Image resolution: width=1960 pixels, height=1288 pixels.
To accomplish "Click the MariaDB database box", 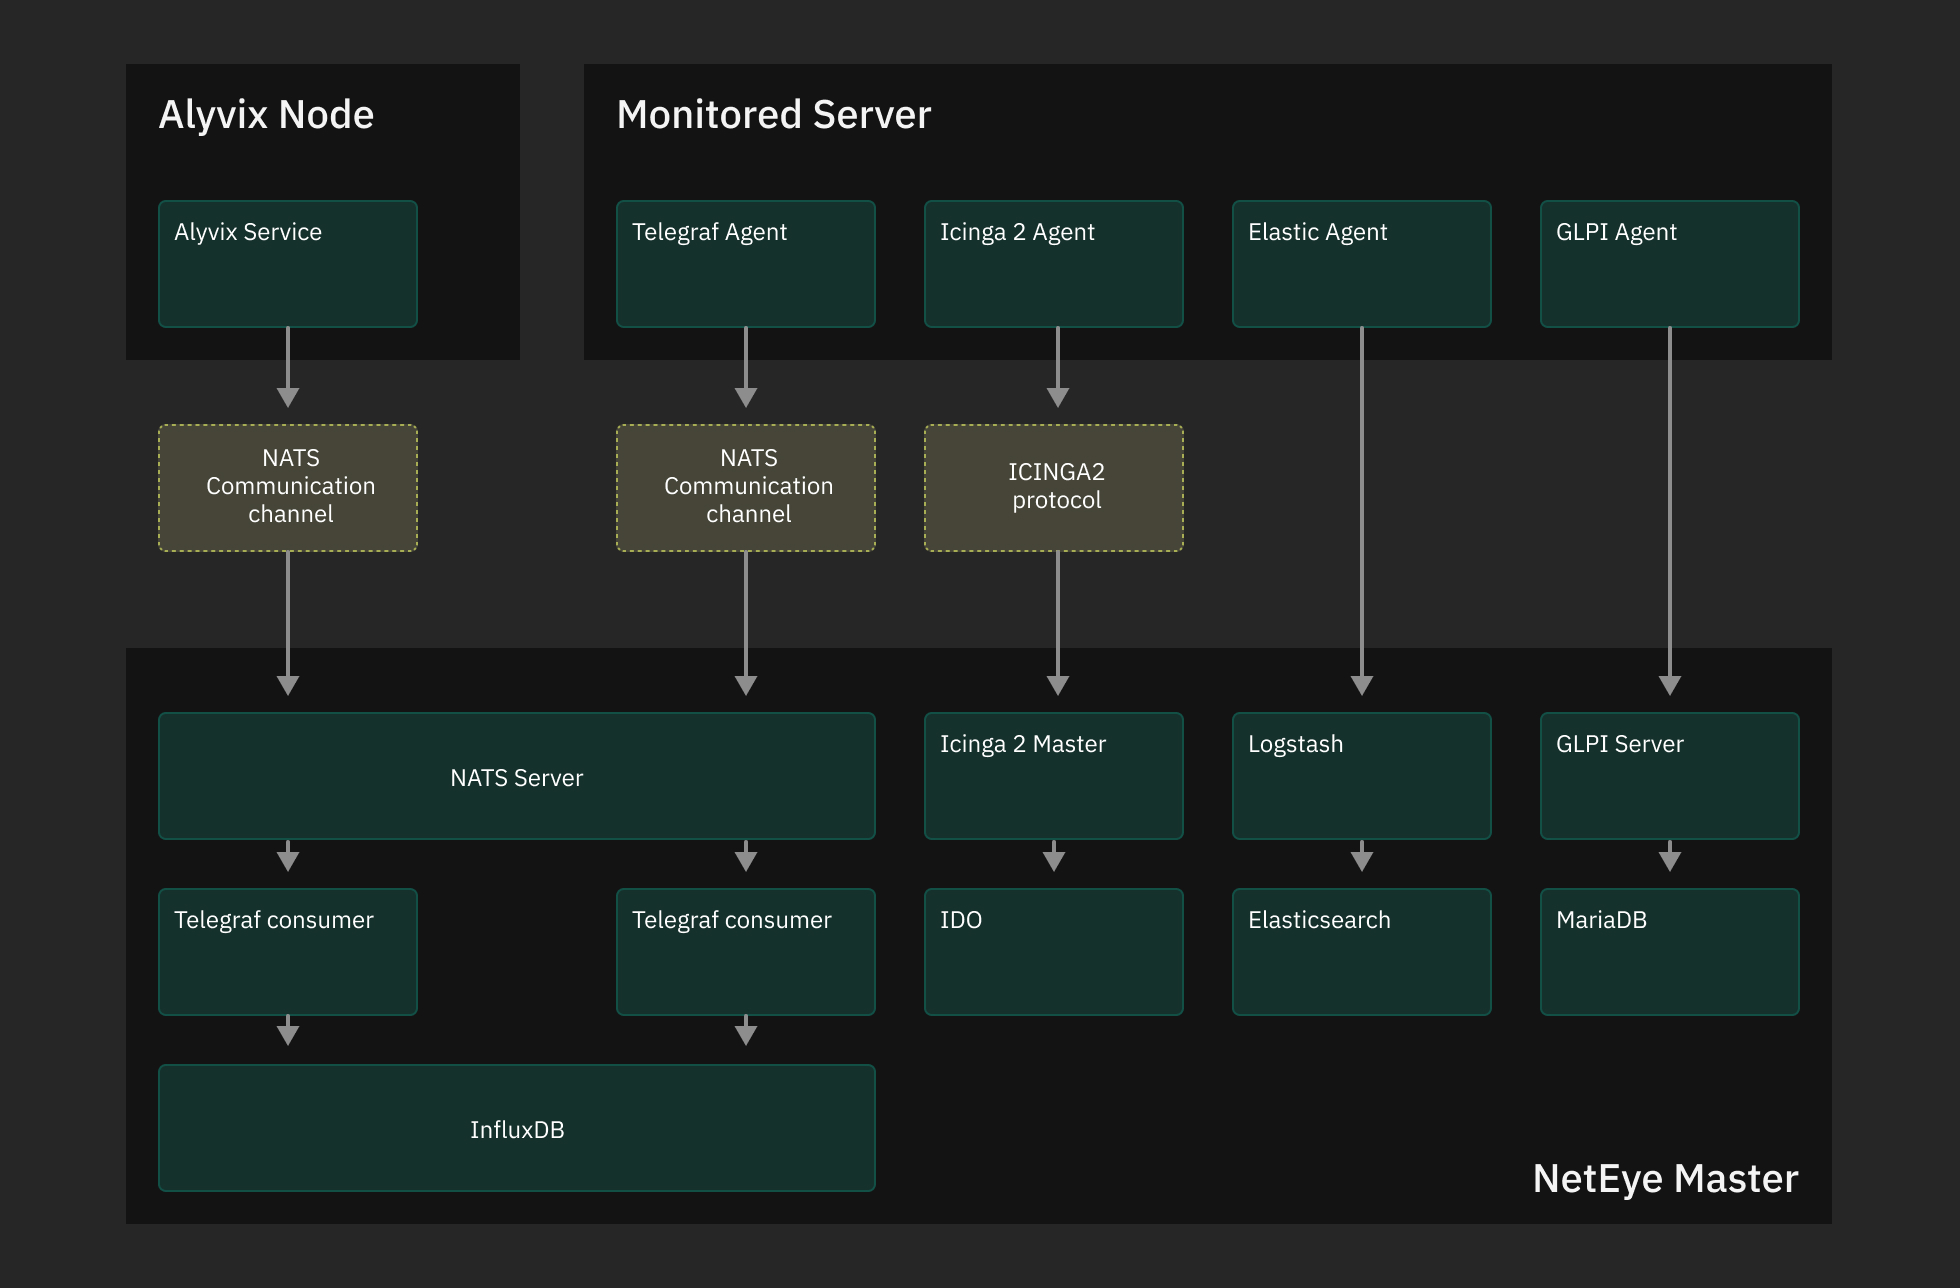I will 1668,951.
